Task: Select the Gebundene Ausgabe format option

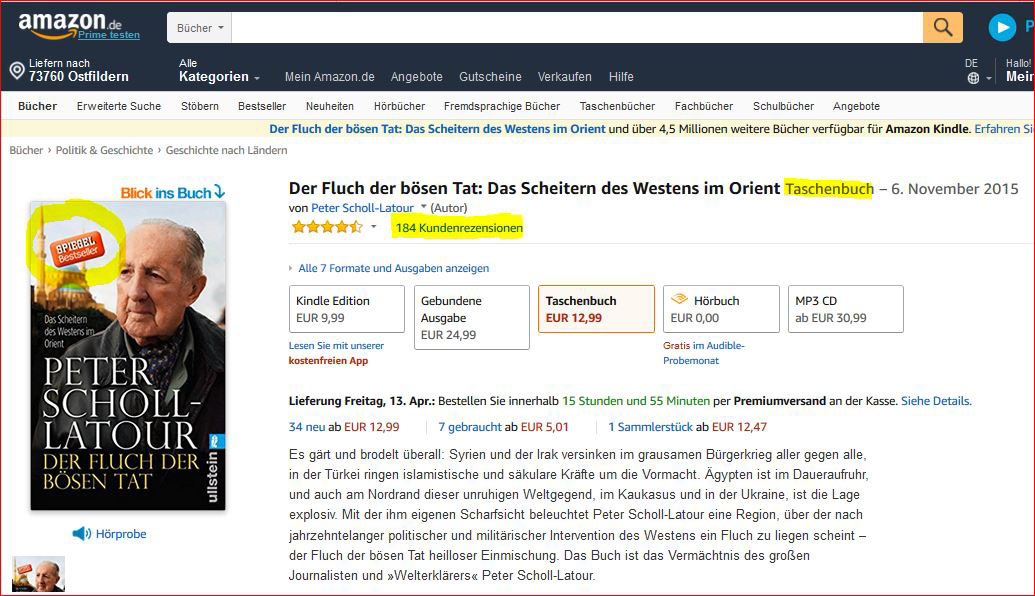Action: point(471,317)
